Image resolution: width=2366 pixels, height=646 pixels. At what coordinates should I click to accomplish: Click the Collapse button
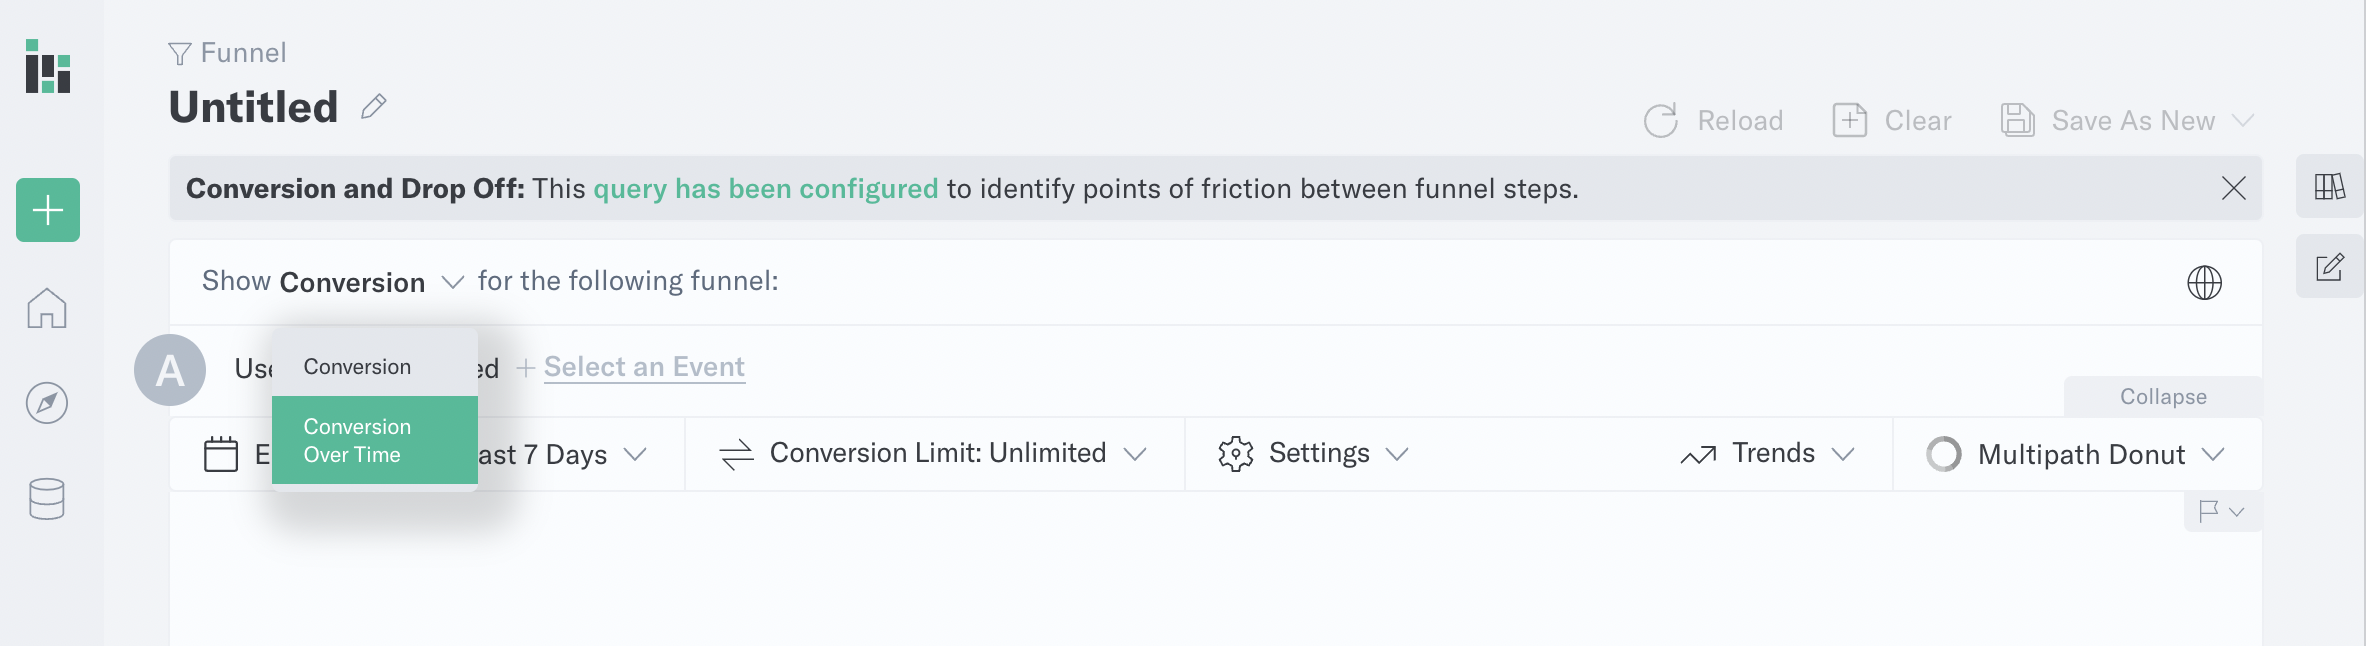(2163, 397)
